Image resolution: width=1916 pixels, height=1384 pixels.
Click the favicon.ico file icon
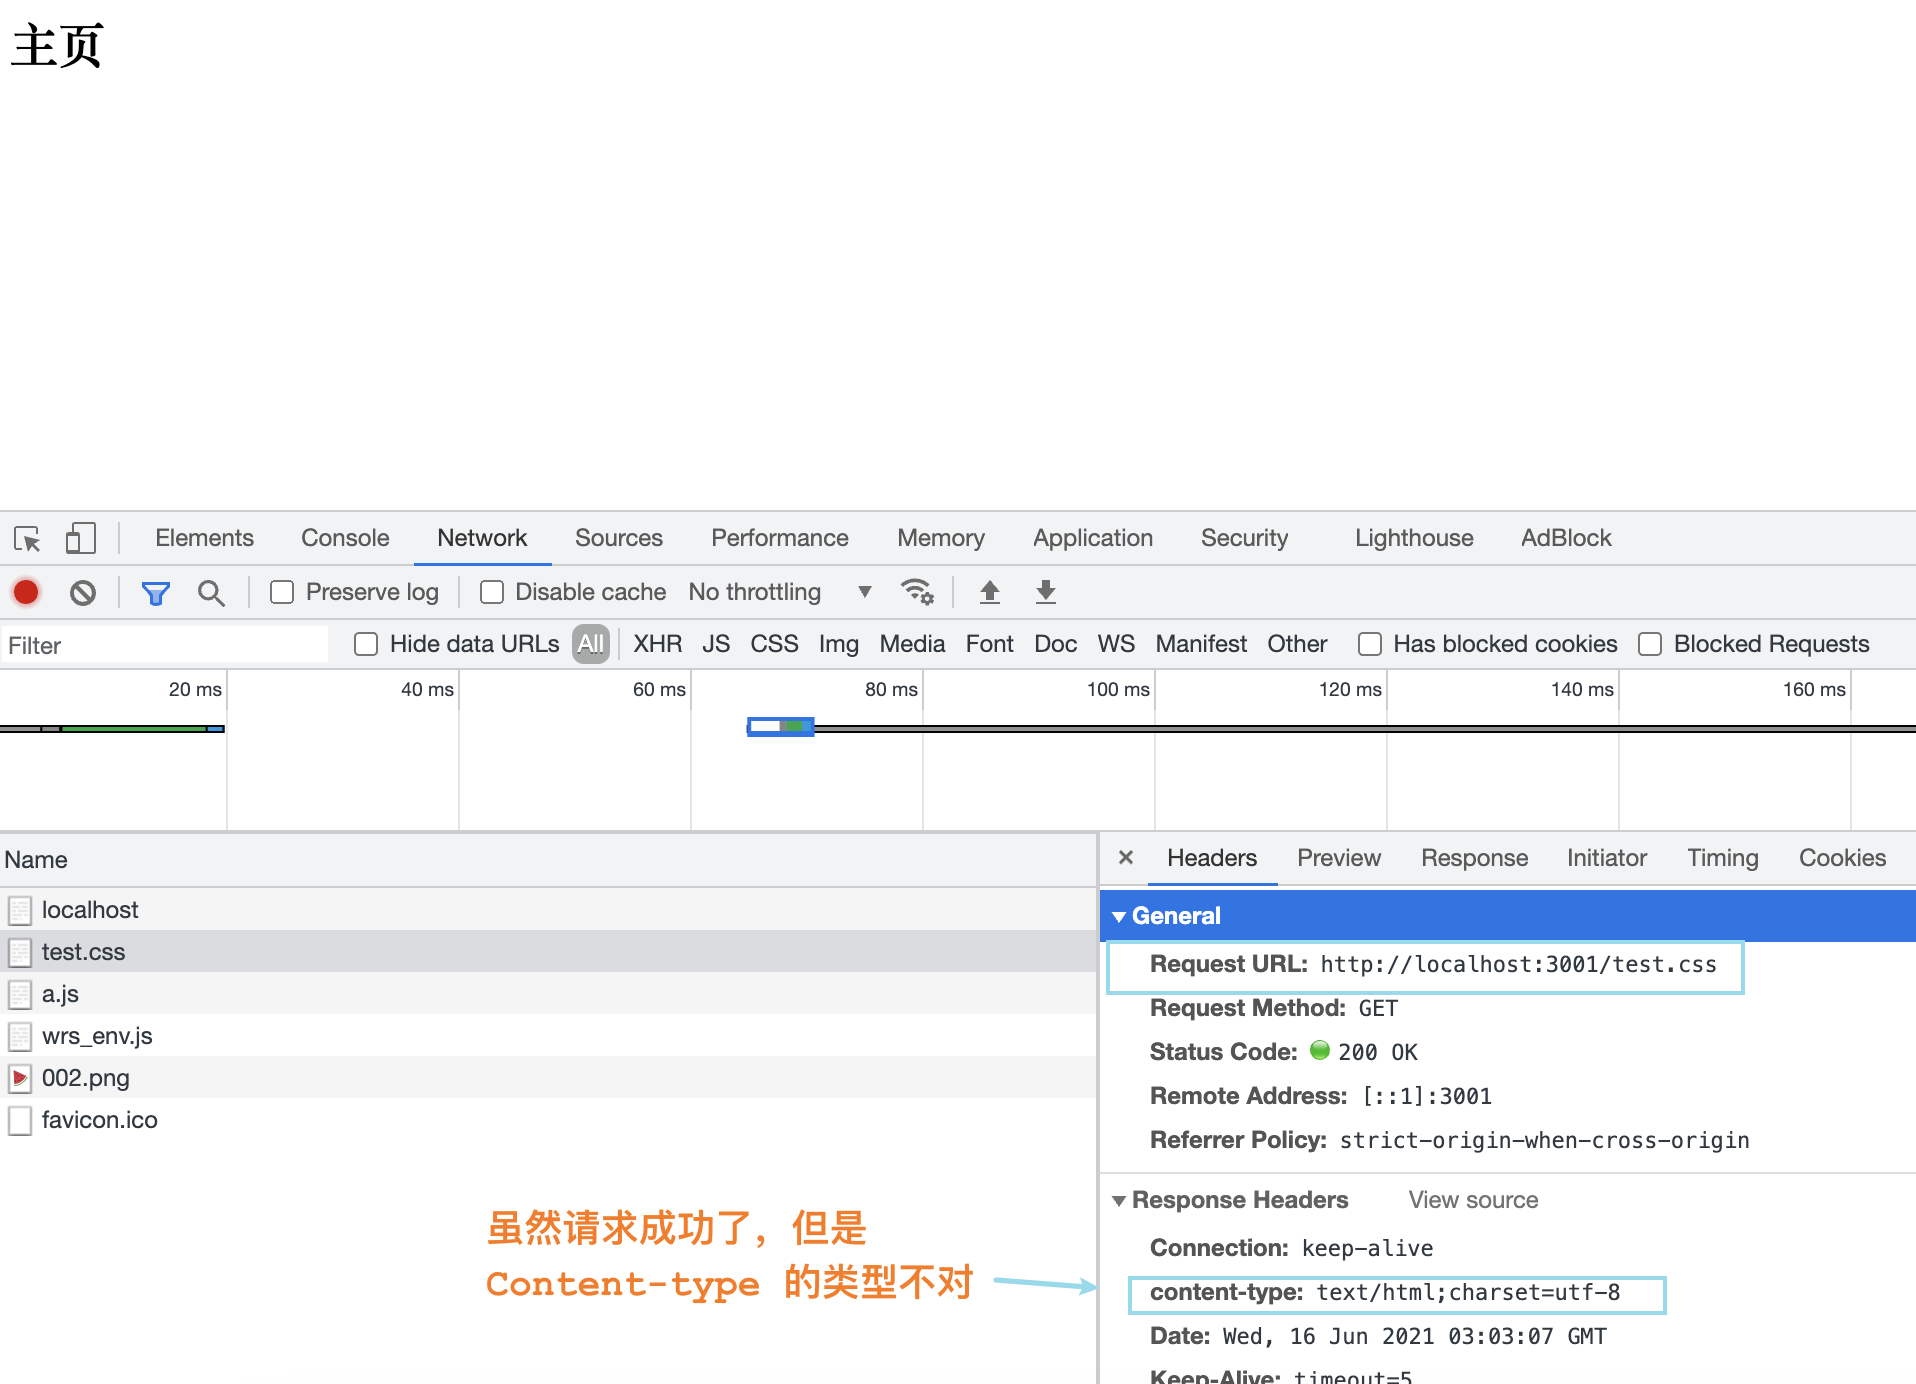[x=20, y=1120]
